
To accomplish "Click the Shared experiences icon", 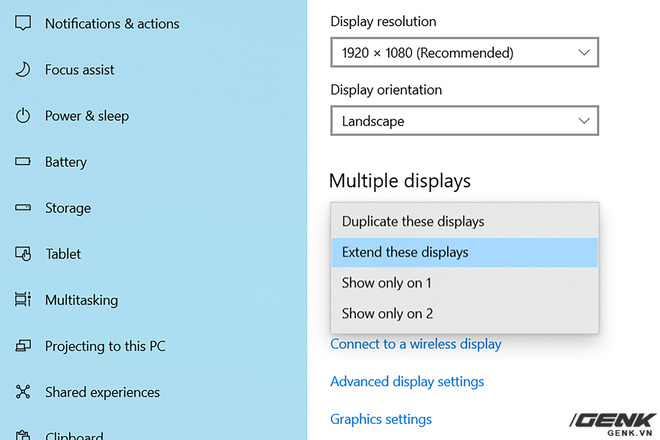I will coord(23,392).
